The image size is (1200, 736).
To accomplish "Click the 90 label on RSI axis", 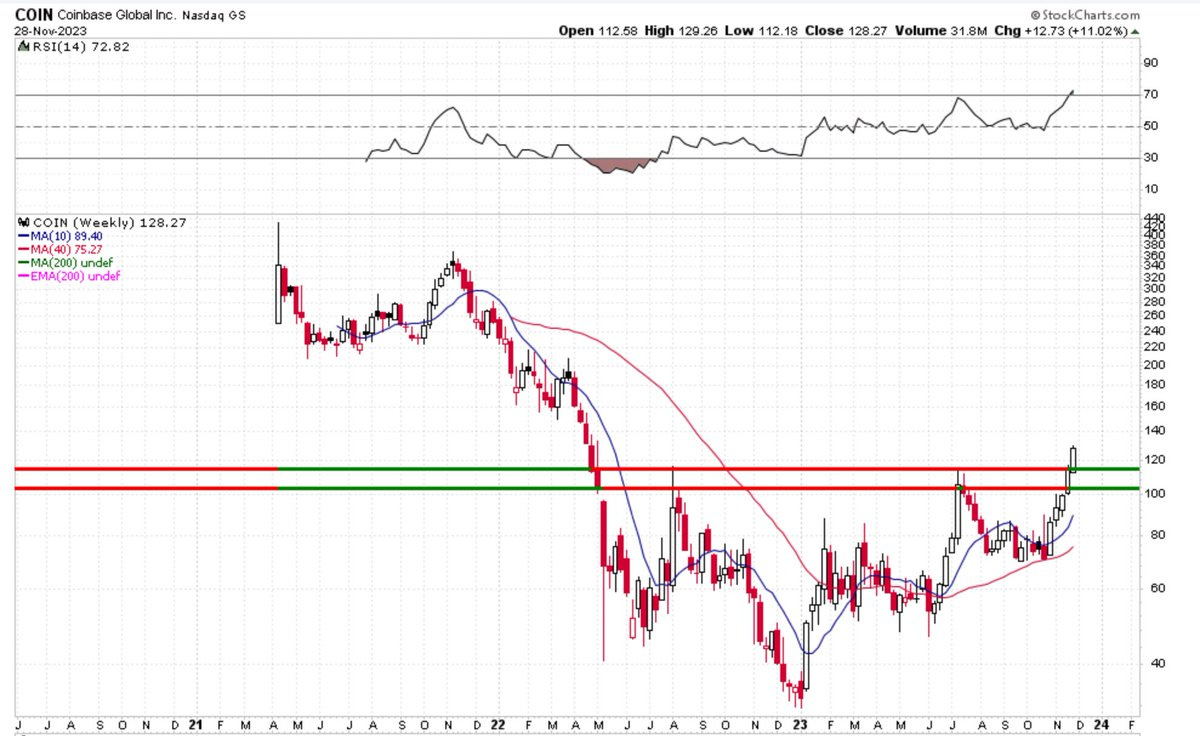I will (x=1151, y=63).
